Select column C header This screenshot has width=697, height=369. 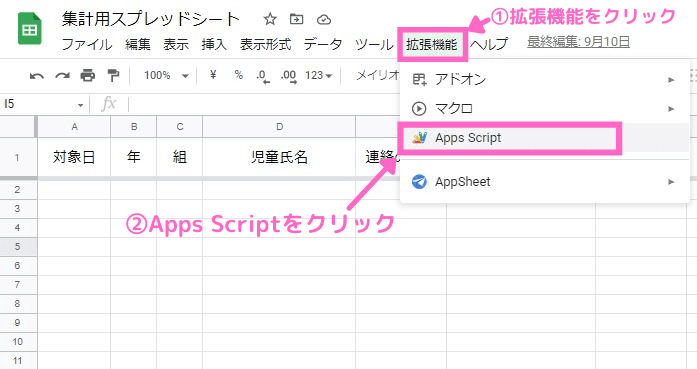pos(180,127)
